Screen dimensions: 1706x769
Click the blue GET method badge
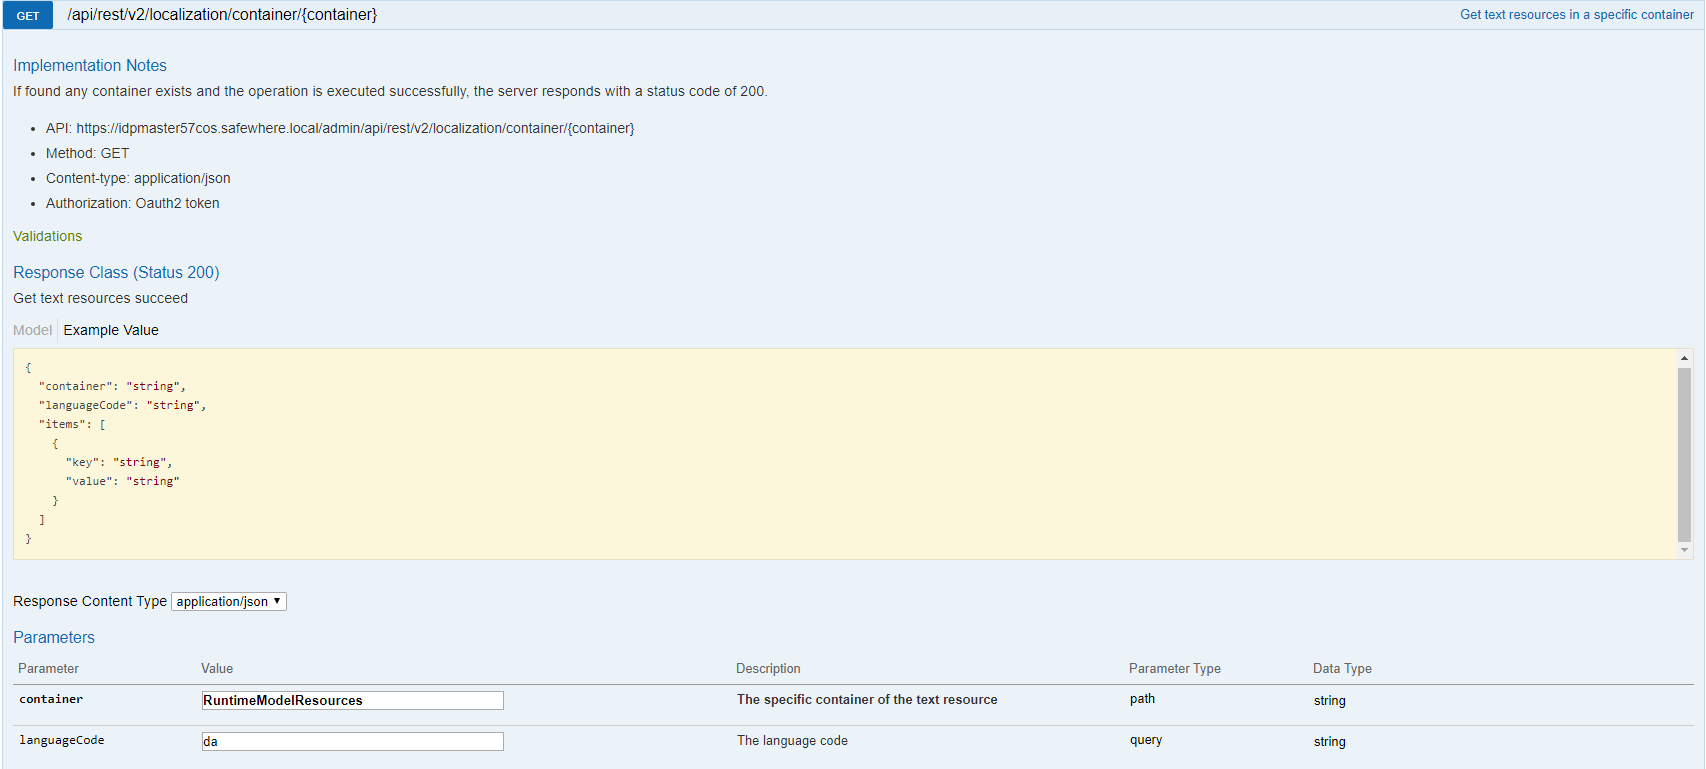(x=28, y=16)
